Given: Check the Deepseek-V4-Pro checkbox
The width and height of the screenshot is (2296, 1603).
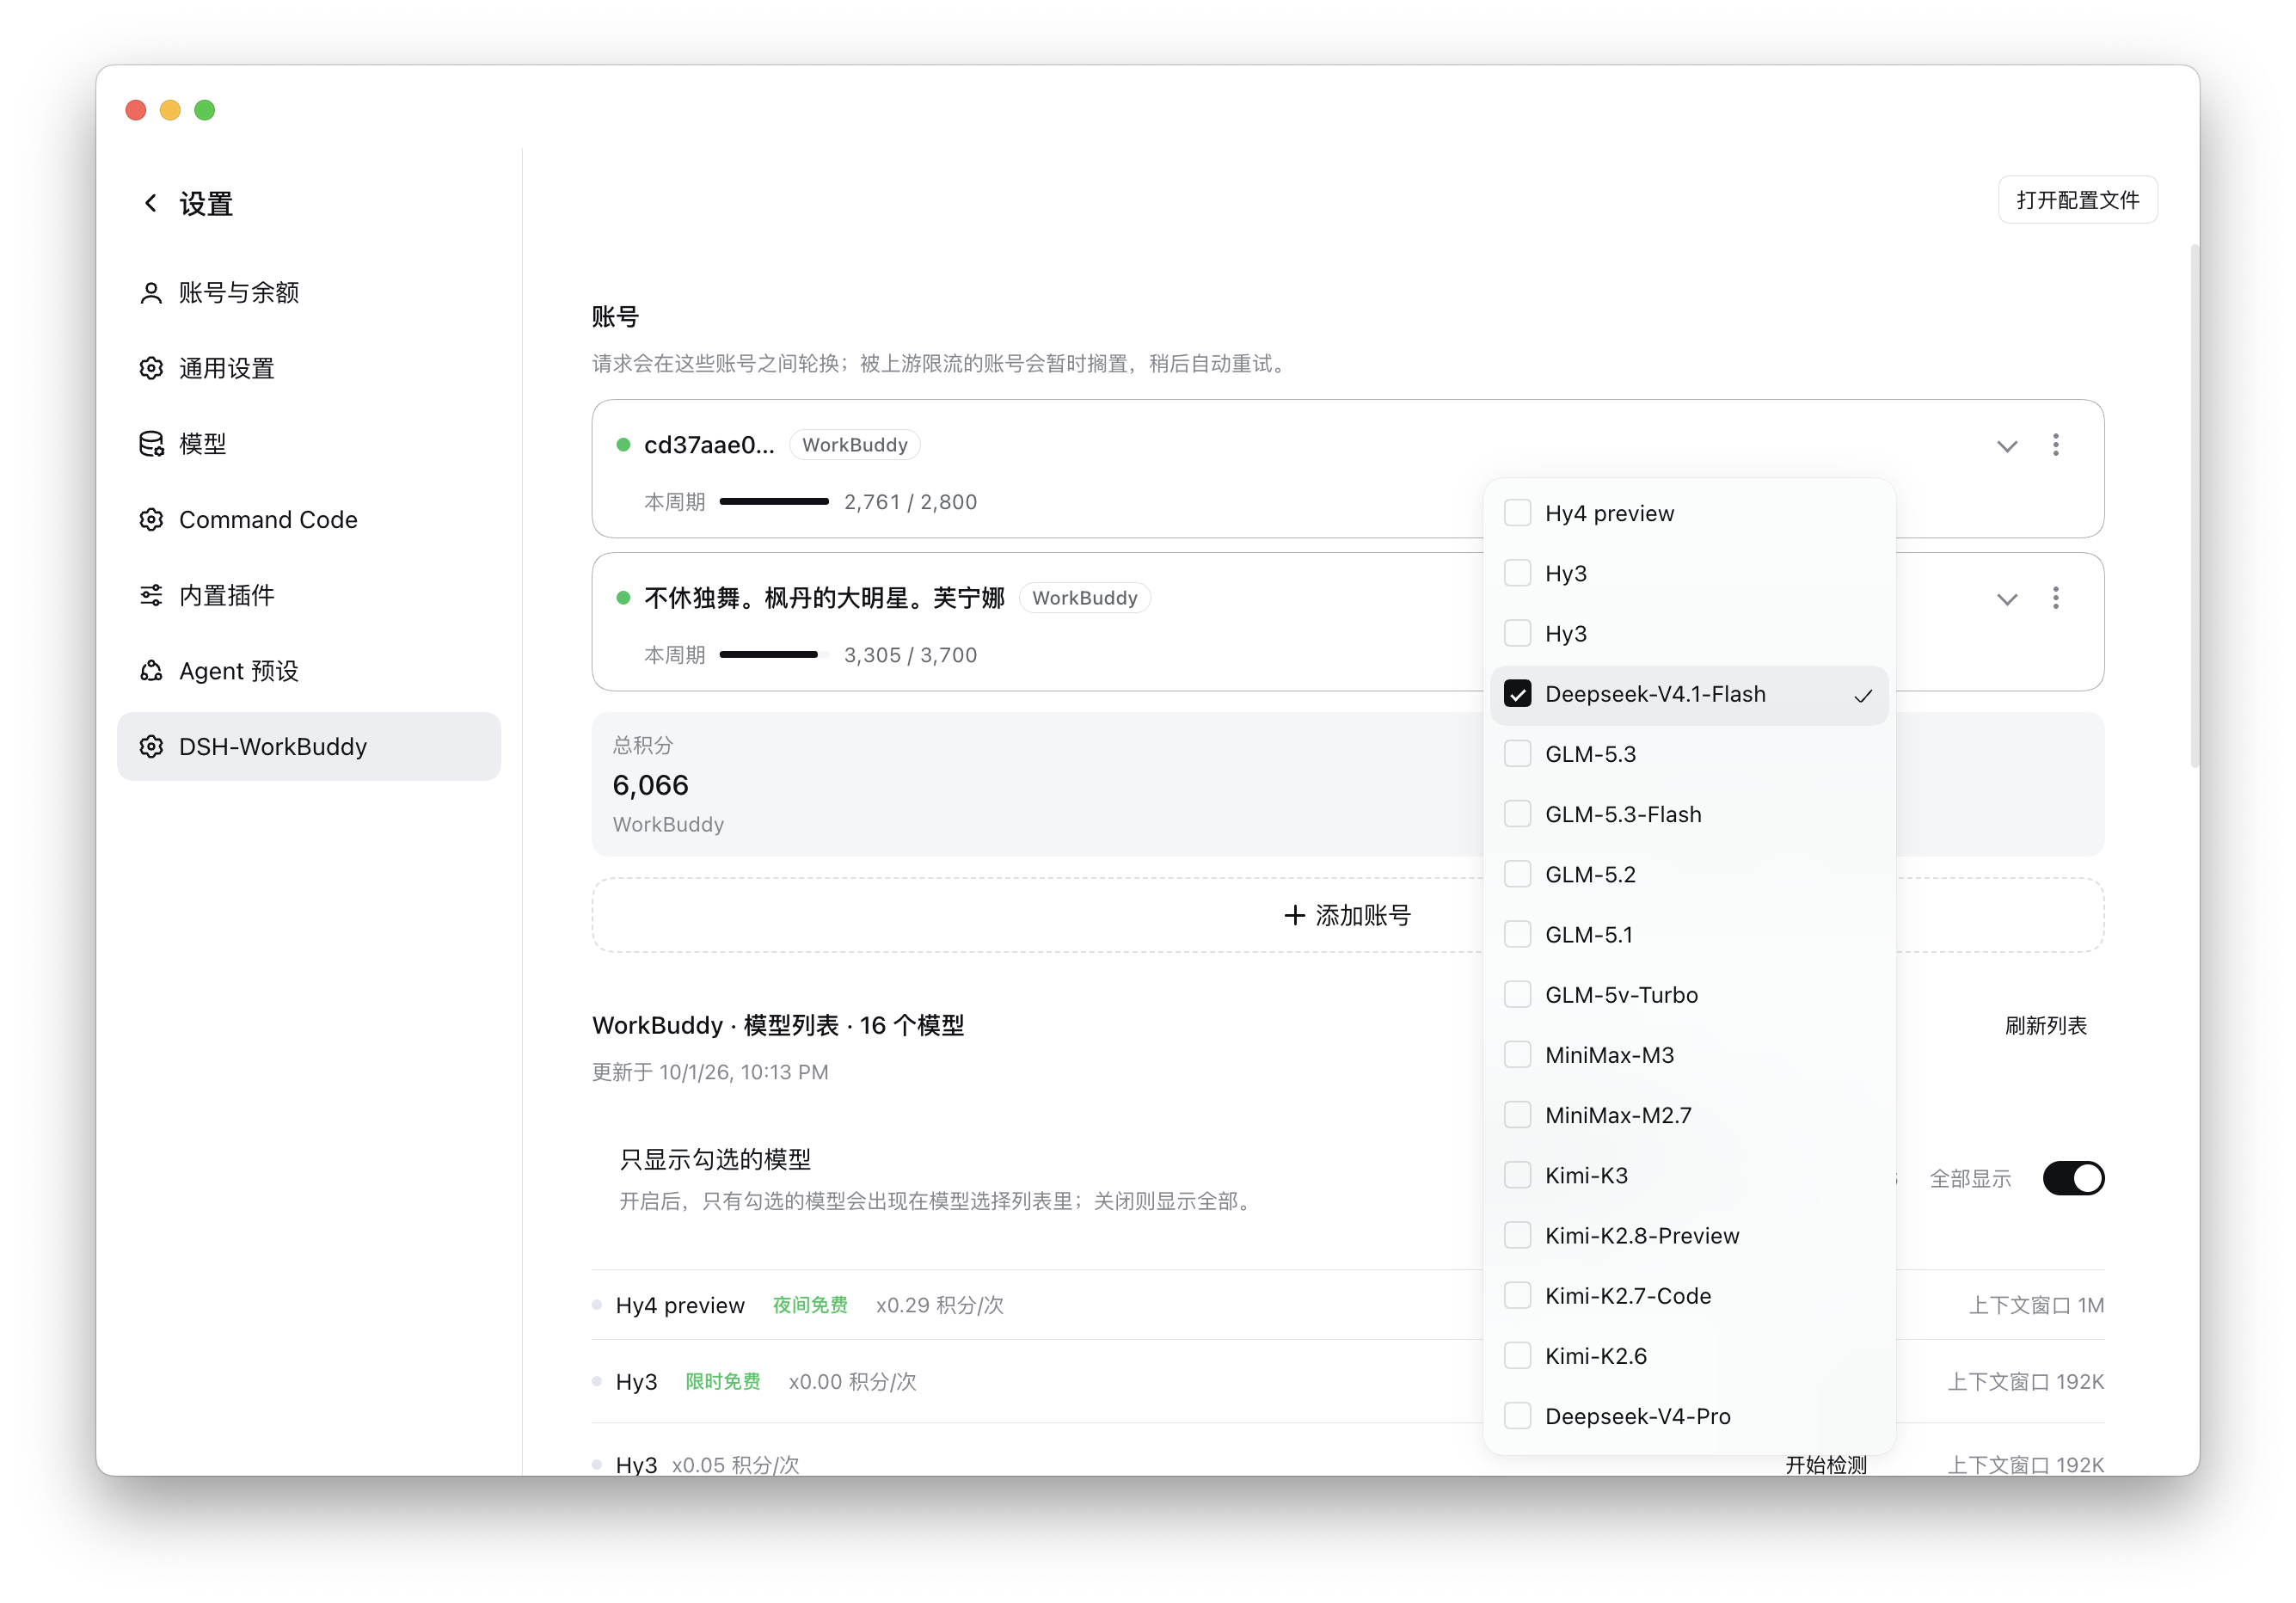Looking at the screenshot, I should (x=1517, y=1416).
